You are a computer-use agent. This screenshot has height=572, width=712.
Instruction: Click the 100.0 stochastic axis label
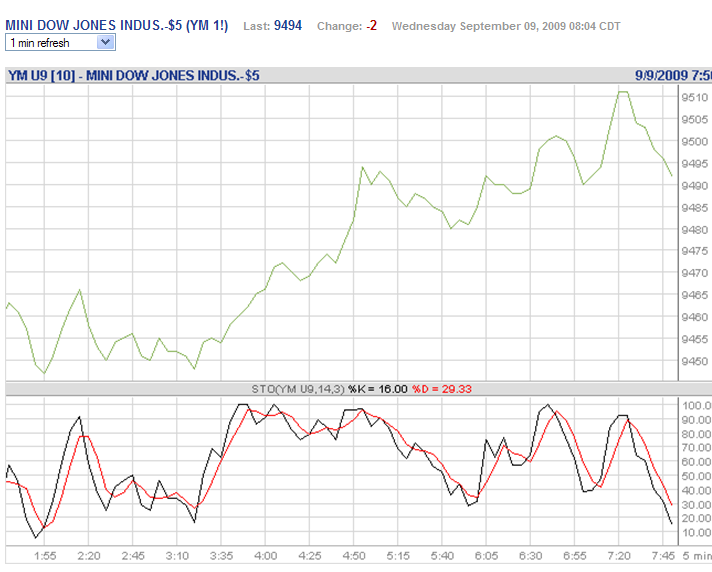(696, 406)
